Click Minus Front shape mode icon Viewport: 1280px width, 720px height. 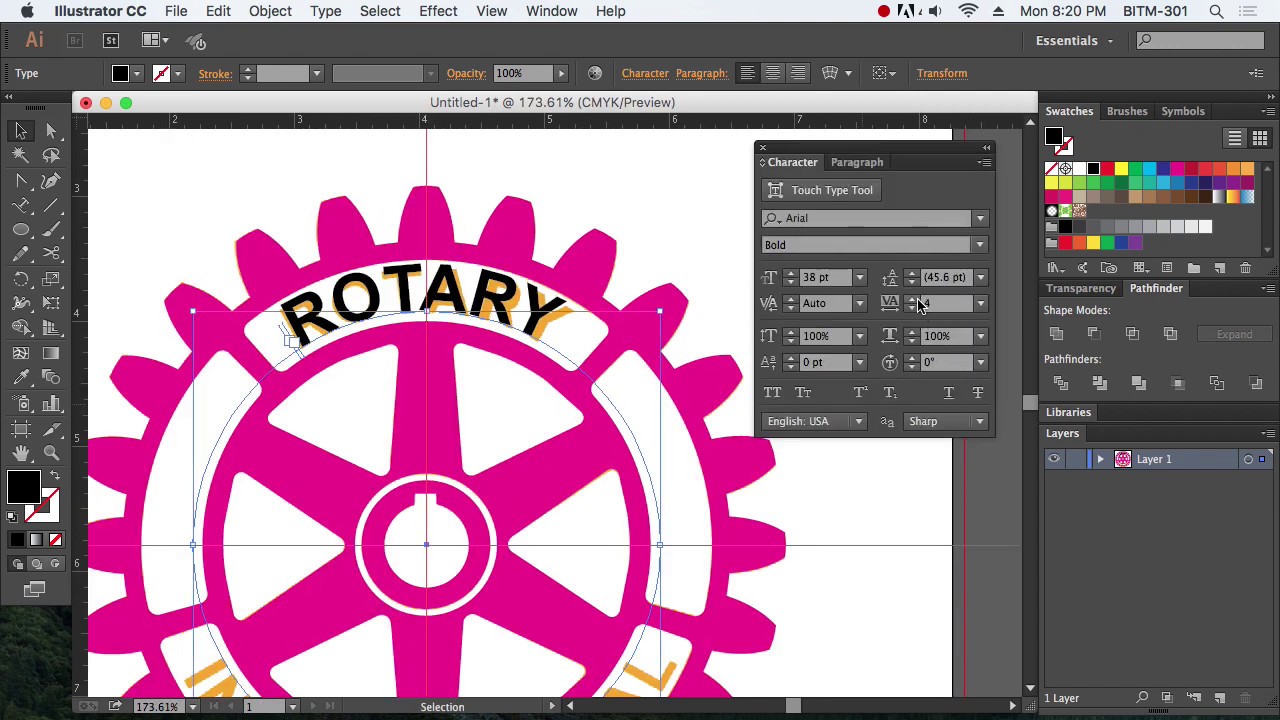click(x=1094, y=334)
